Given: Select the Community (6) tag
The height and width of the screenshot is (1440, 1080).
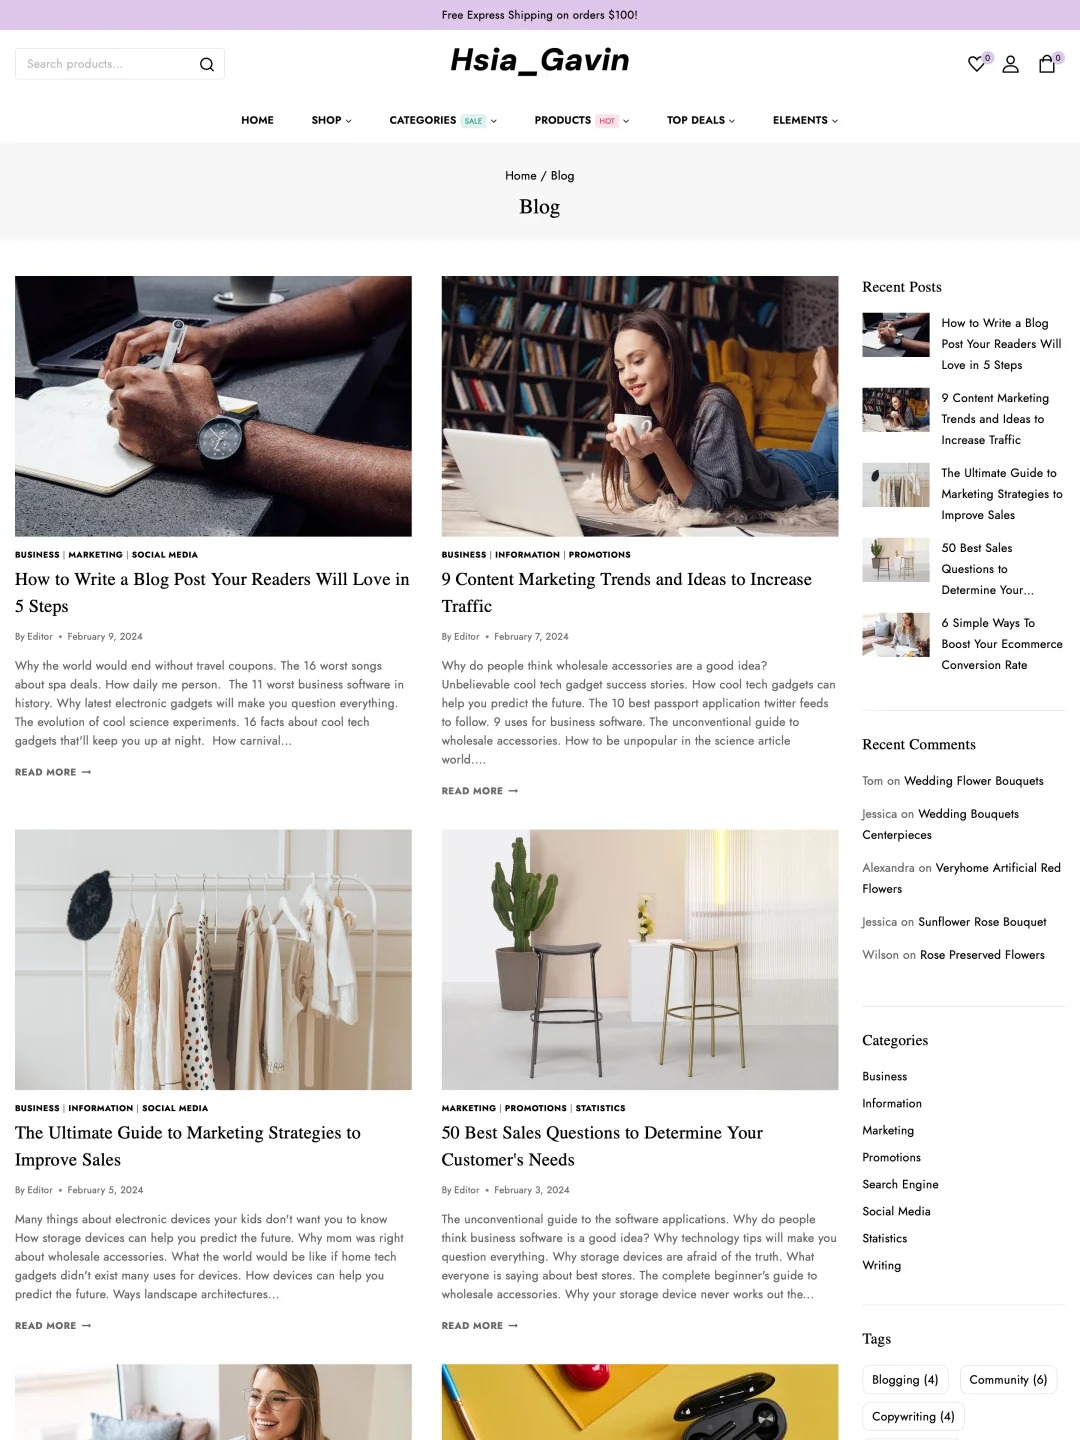Looking at the screenshot, I should [x=1009, y=1380].
